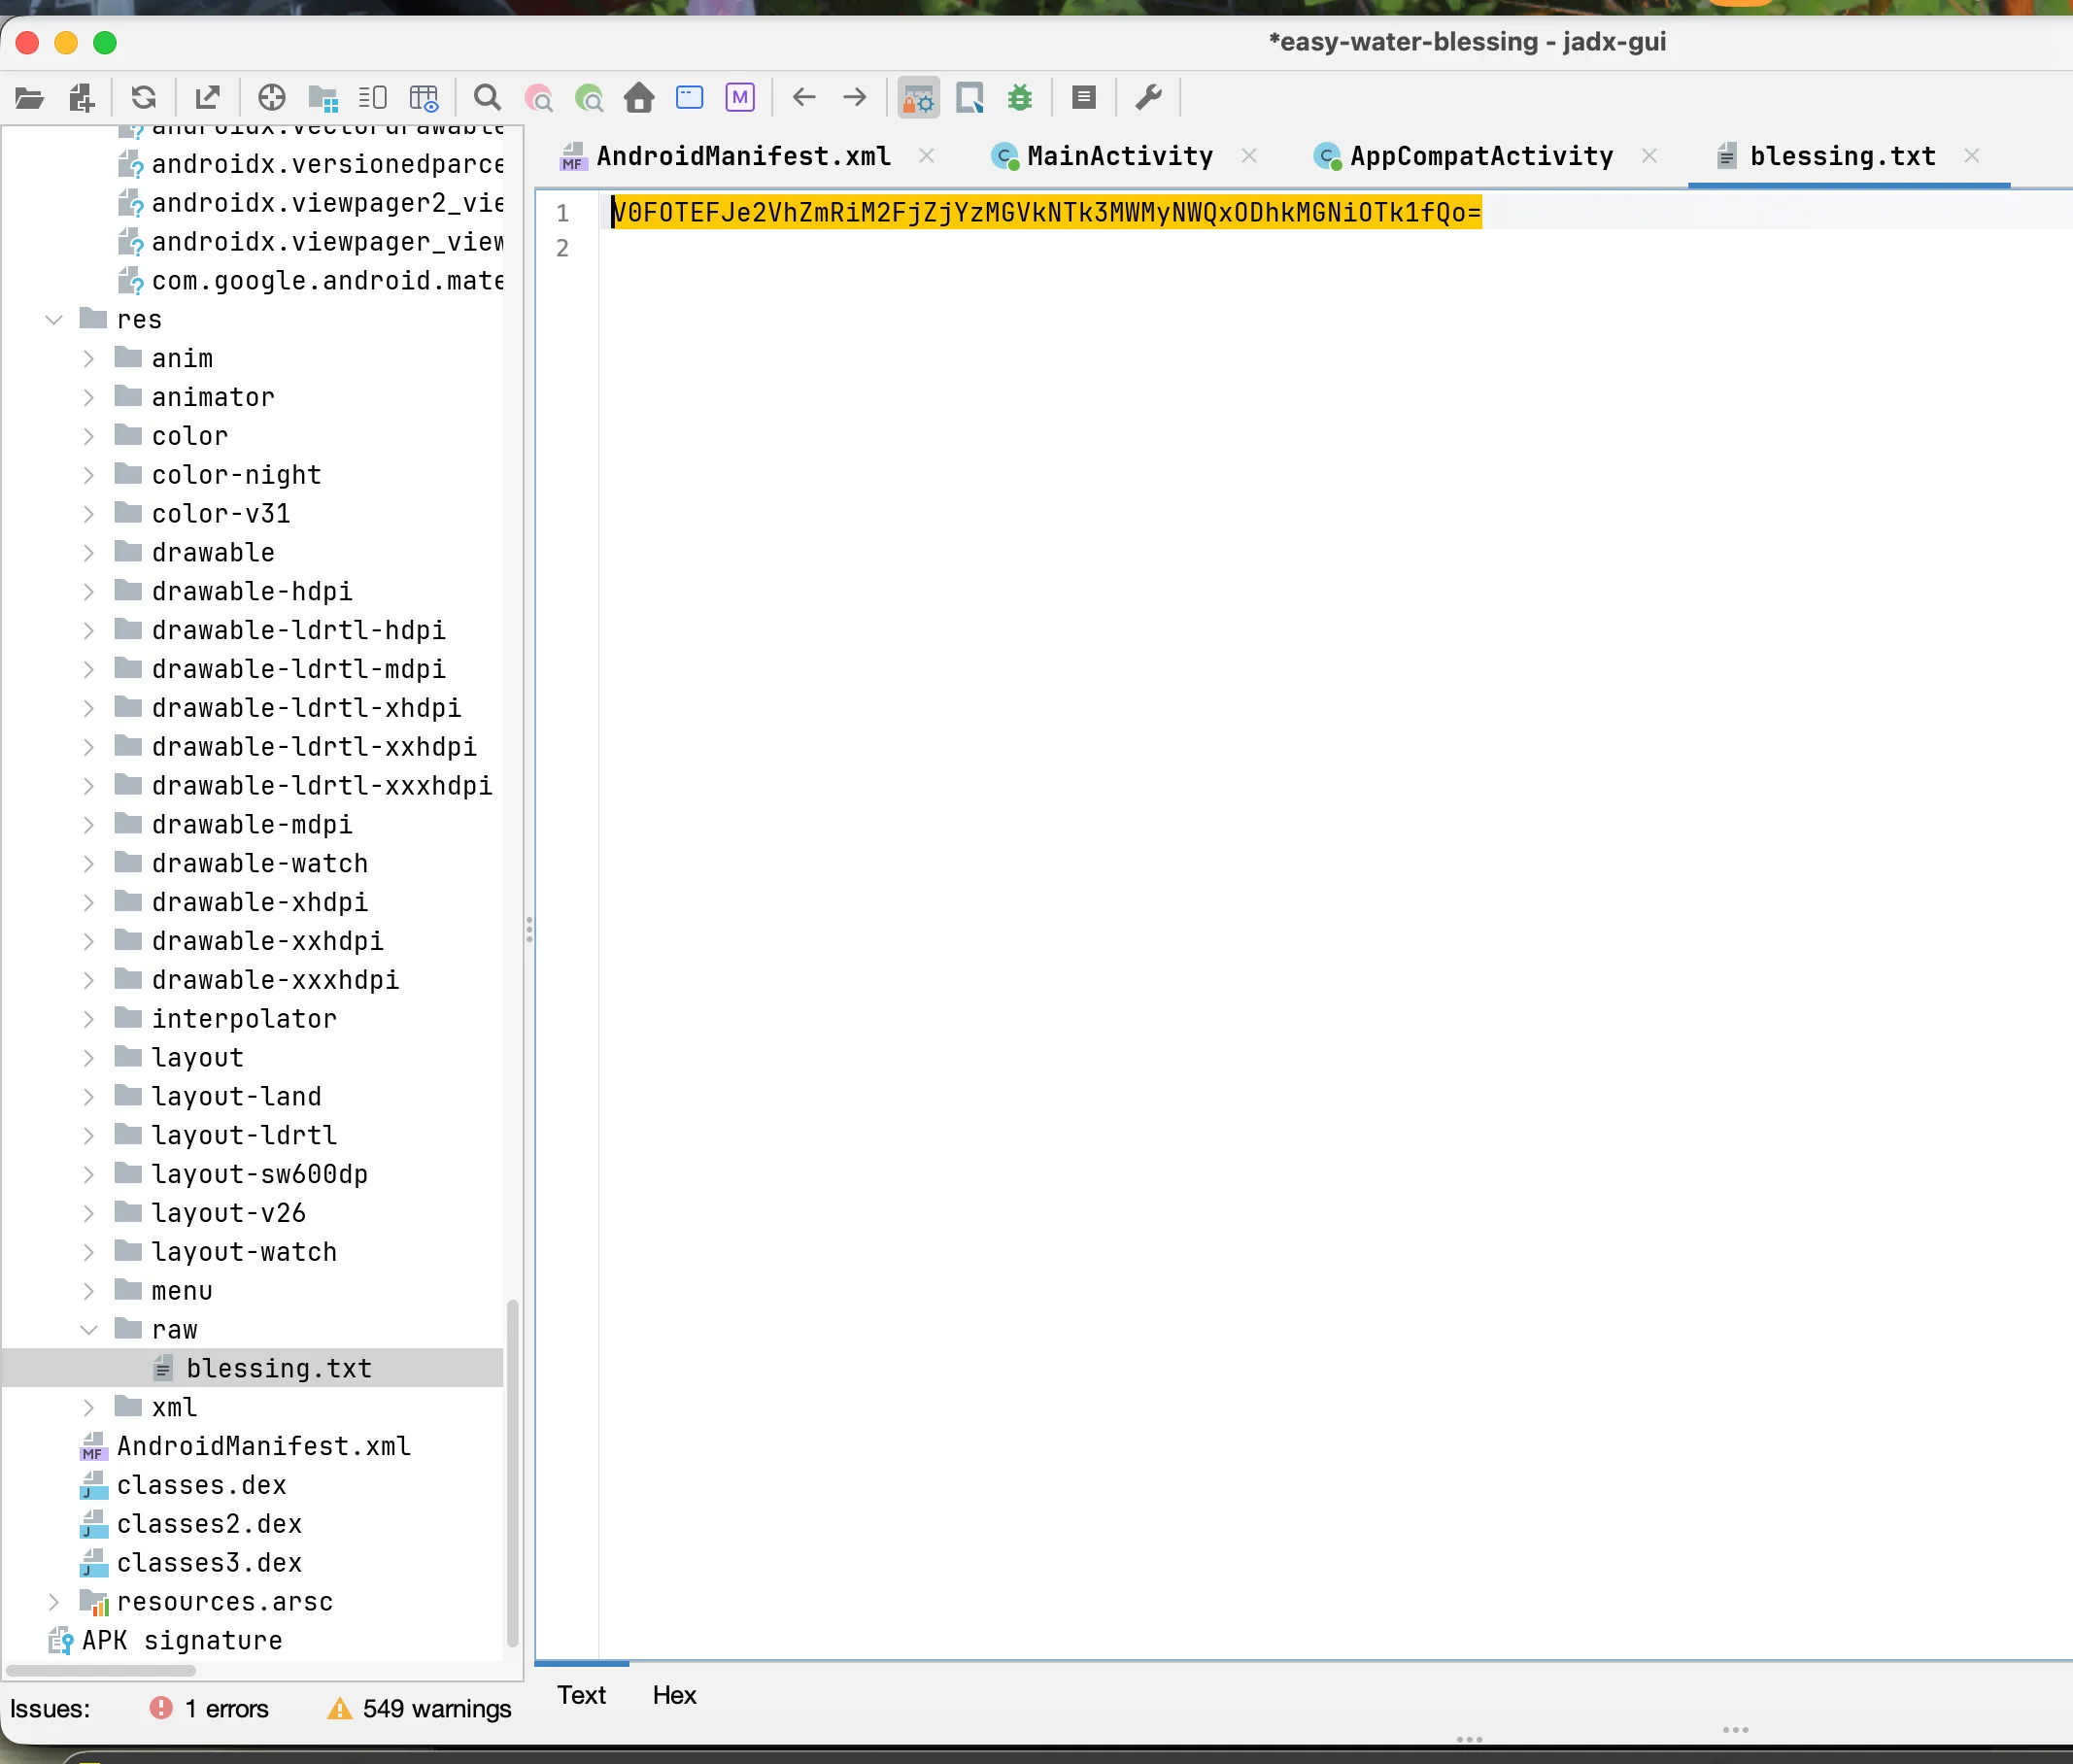
Task: Select classes2.dex in the tree
Action: (209, 1523)
